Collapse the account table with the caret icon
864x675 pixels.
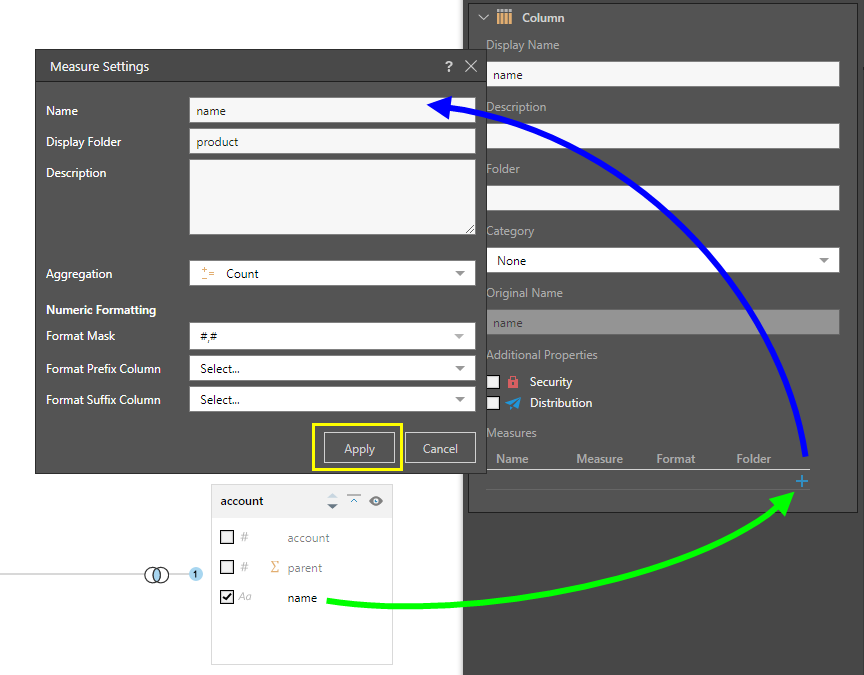pyautogui.click(x=353, y=500)
